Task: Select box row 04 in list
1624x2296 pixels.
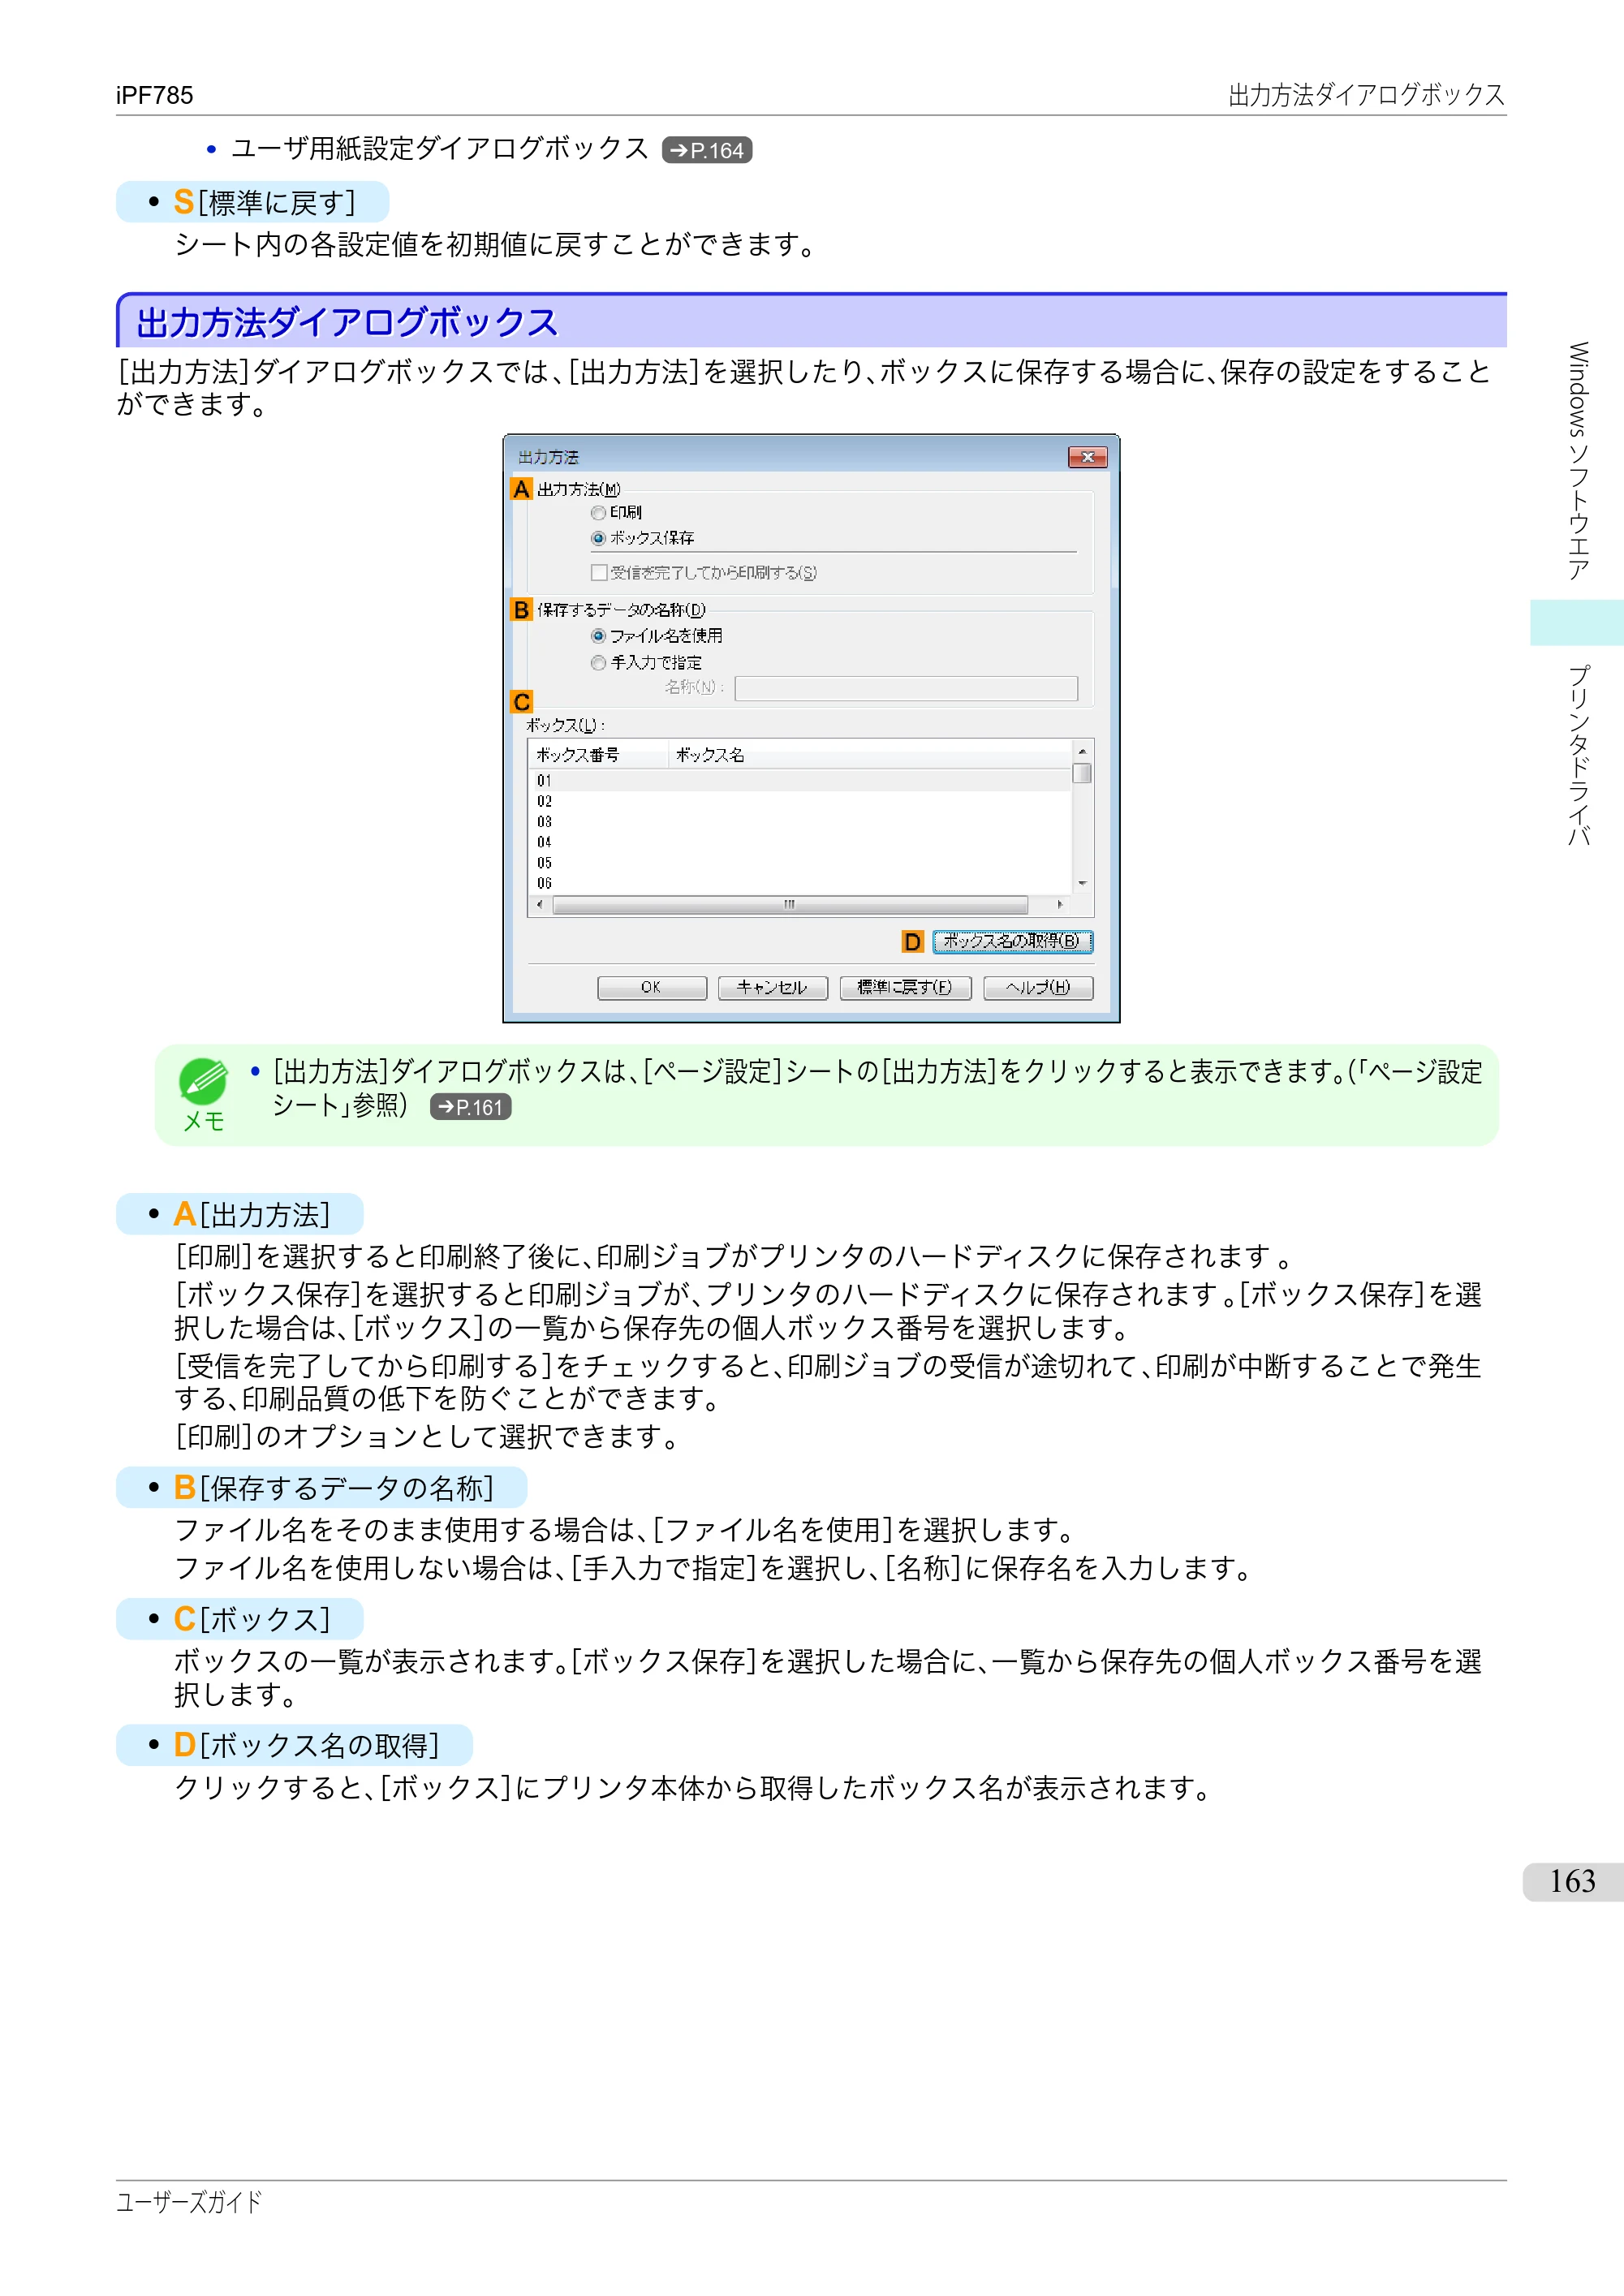Action: click(x=800, y=843)
